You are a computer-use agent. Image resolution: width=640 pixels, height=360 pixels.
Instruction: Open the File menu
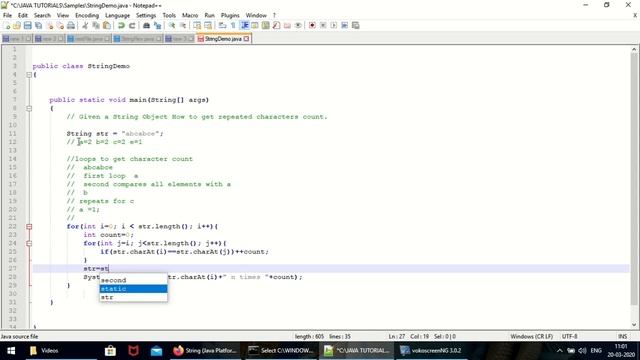[7, 15]
